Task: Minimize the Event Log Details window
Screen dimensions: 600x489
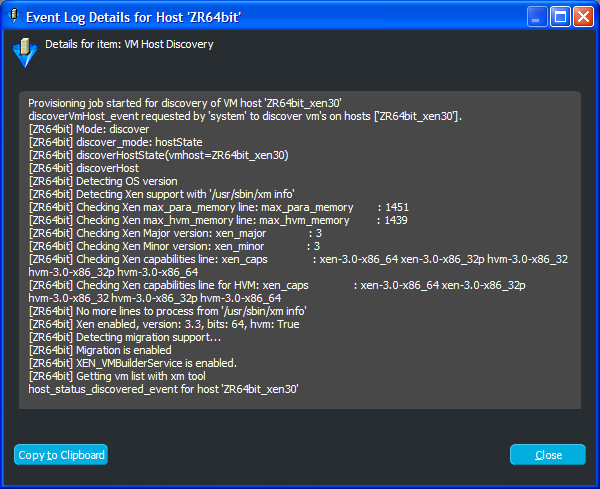Action: tap(536, 17)
